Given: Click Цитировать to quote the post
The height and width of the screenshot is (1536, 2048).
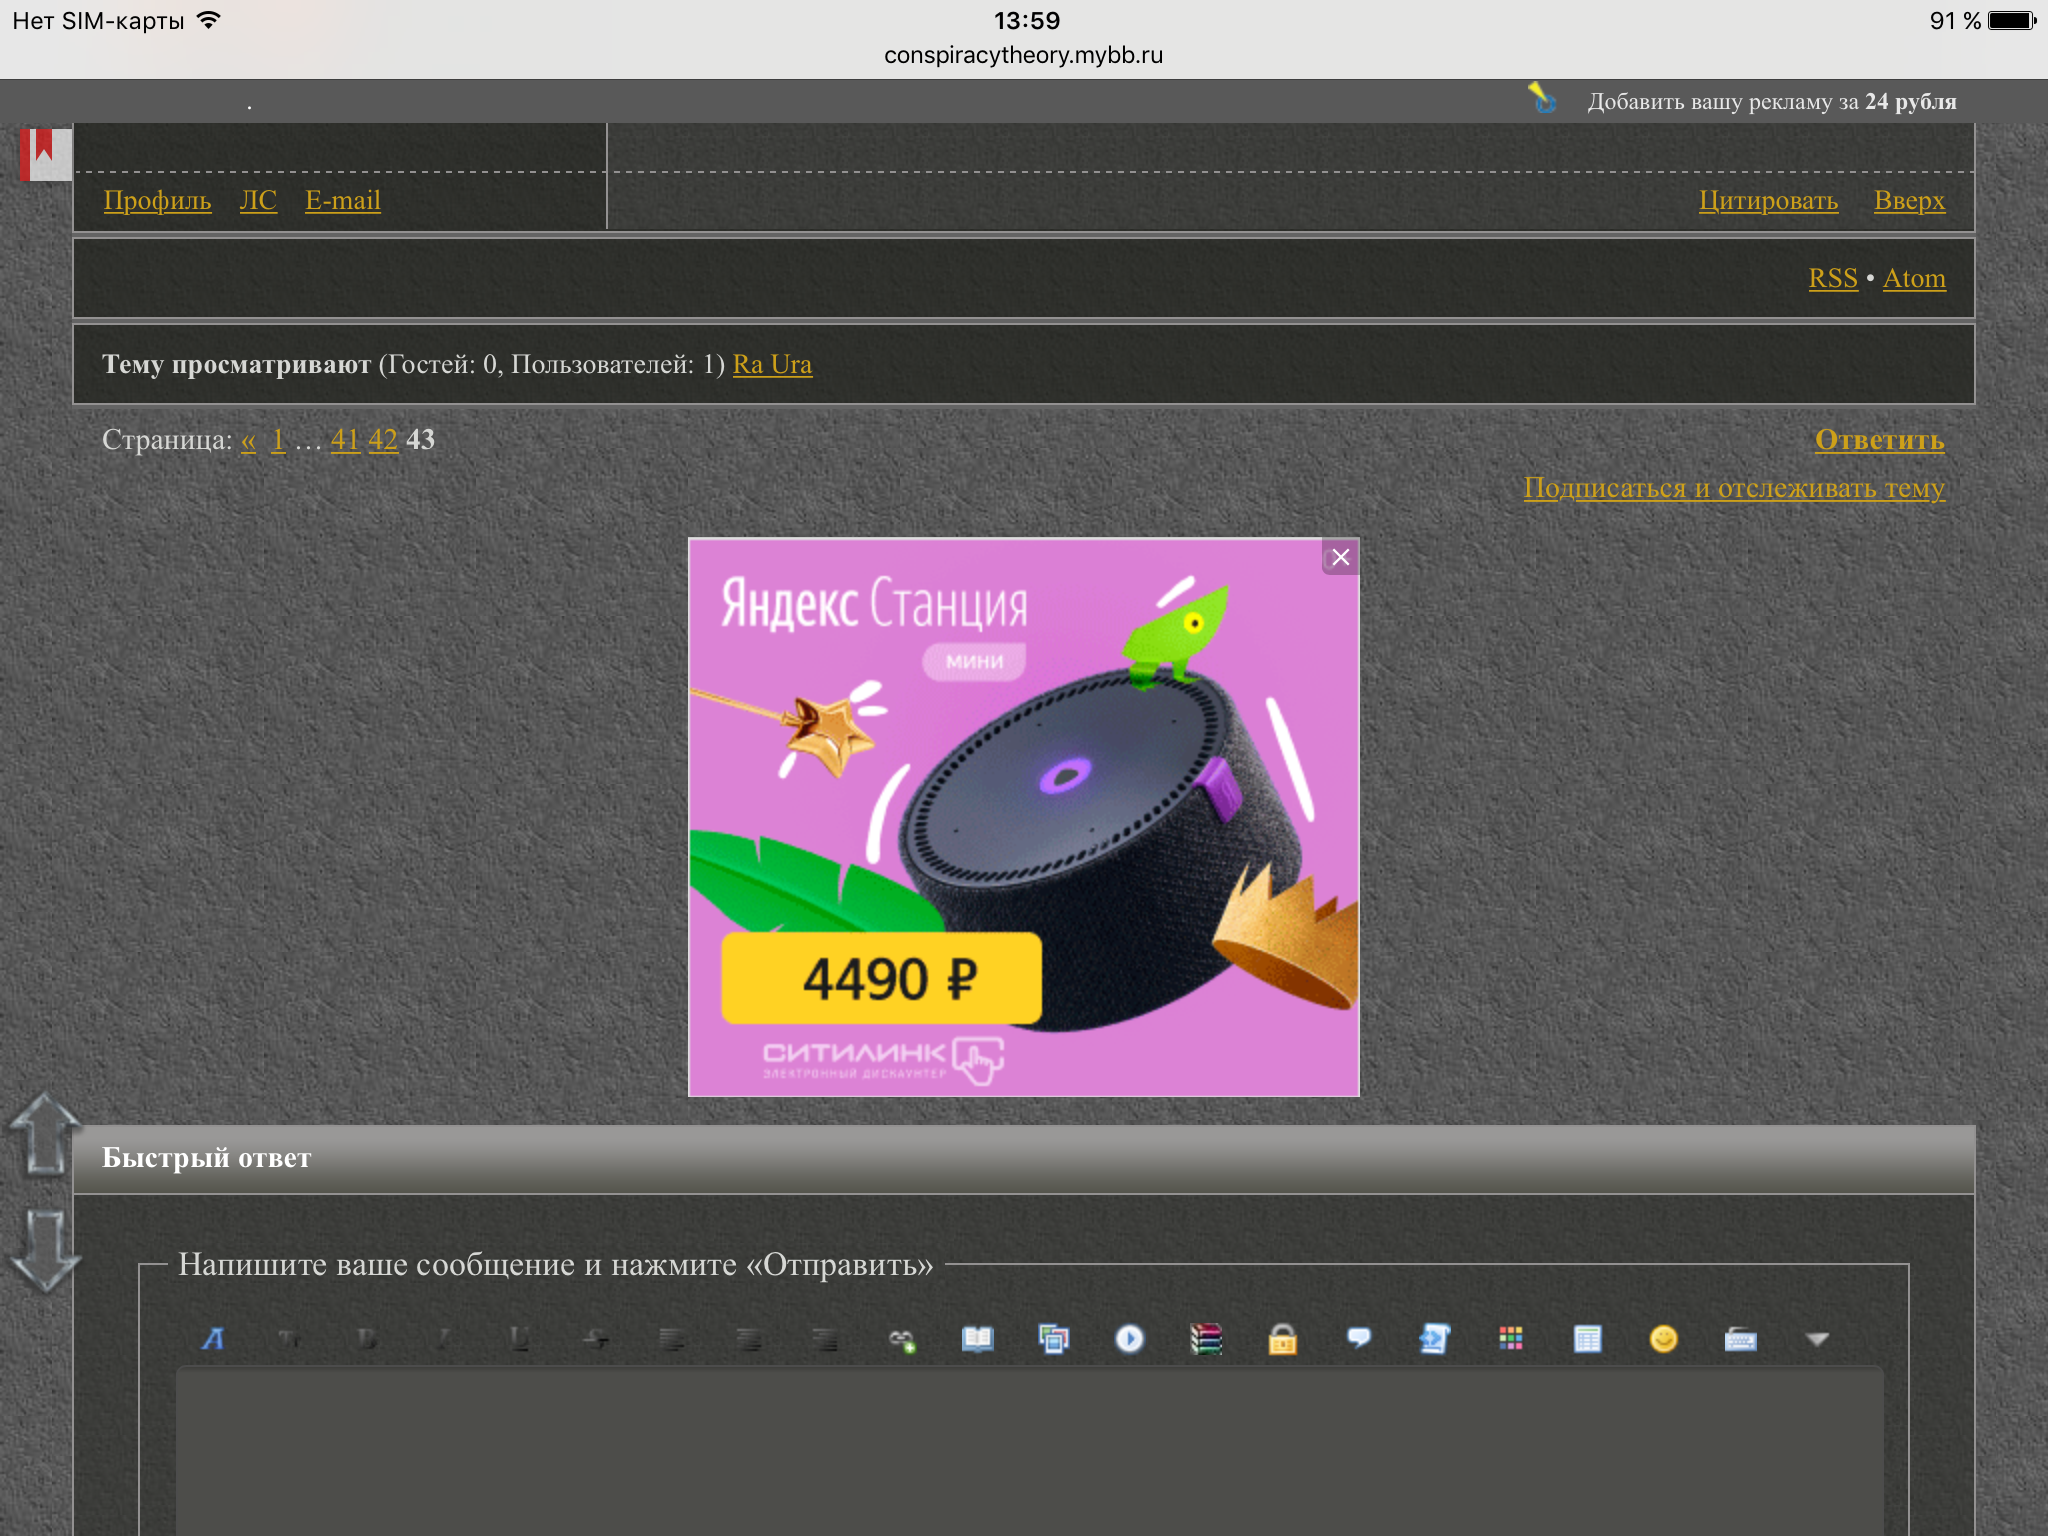Looking at the screenshot, I should [x=1768, y=200].
